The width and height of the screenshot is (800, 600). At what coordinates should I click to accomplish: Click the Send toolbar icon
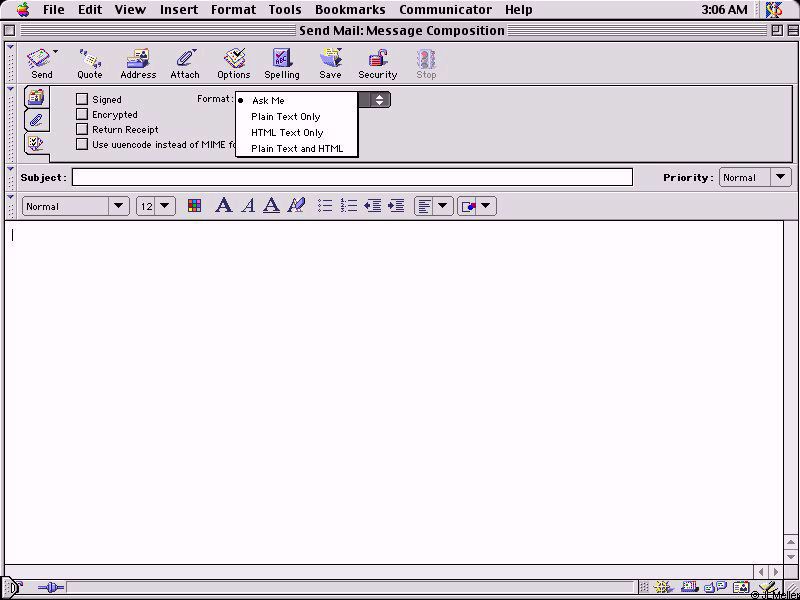(41, 59)
